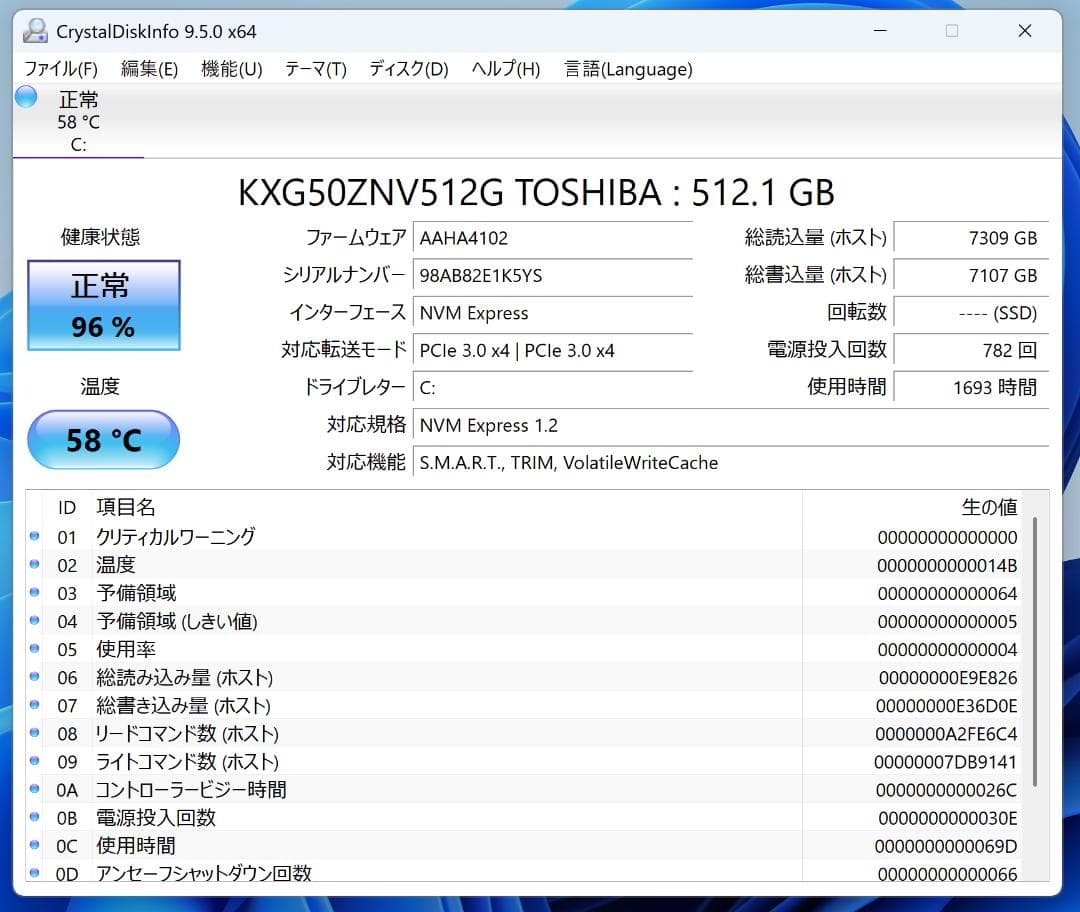The image size is (1080, 912).
Task: Click the status dot next to アンセーフシャットダウン回数
Action: (x=34, y=873)
